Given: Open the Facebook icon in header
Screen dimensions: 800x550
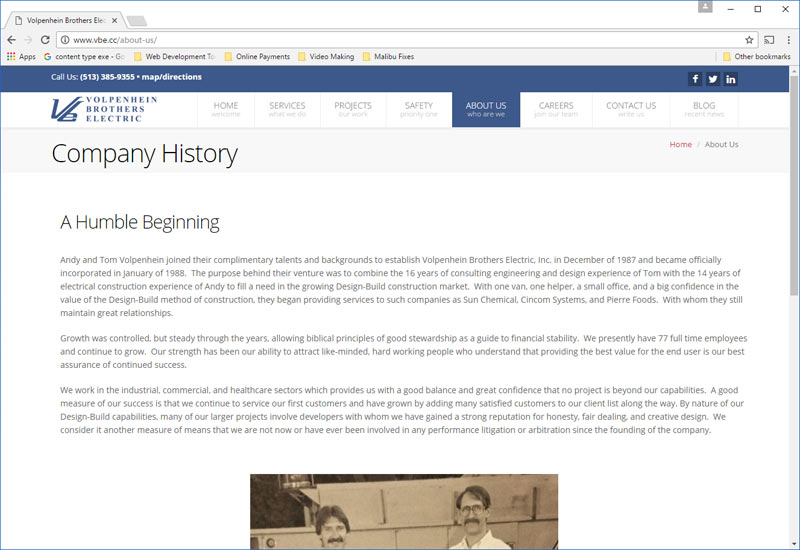Looking at the screenshot, I should 695,79.
